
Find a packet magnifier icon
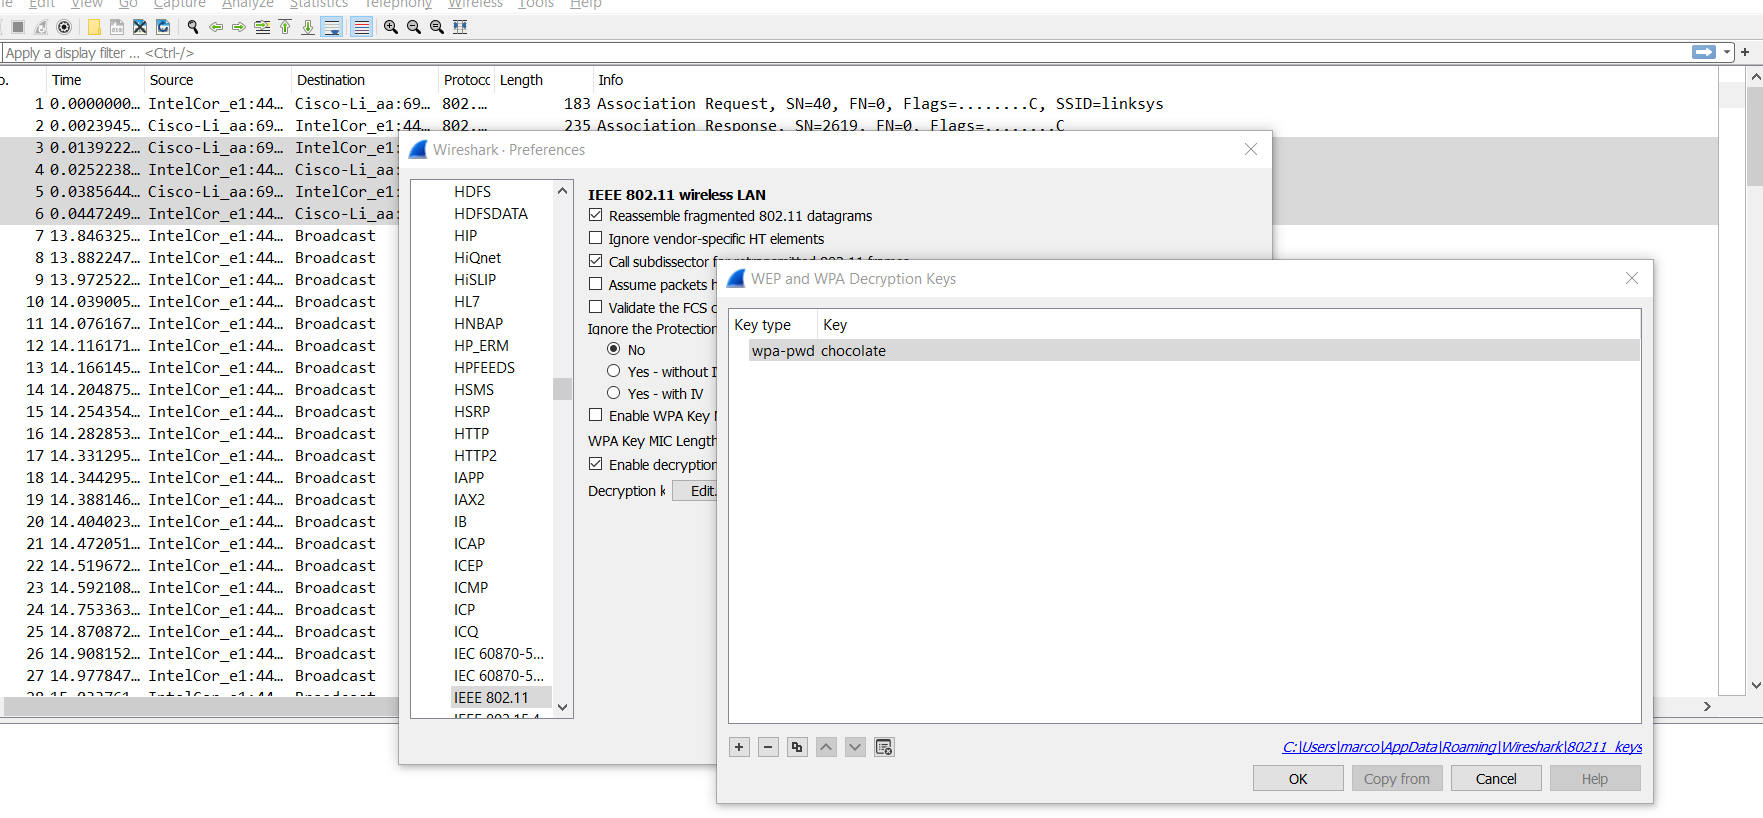[193, 27]
